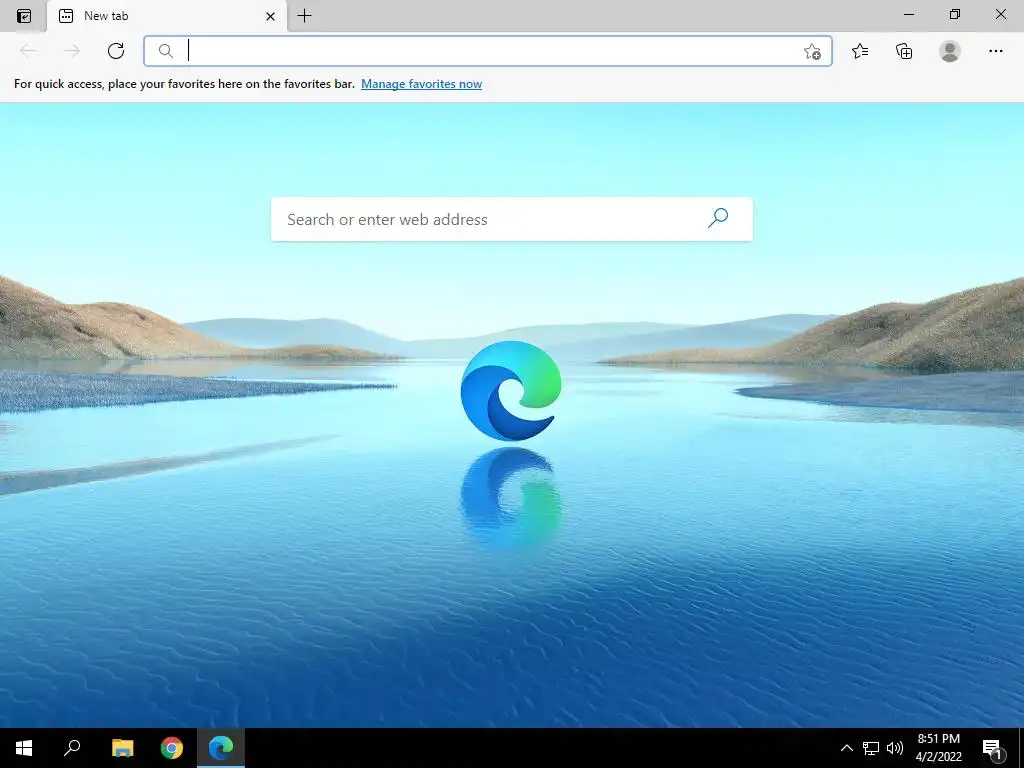Open the user profile icon
This screenshot has width=1024, height=768.
coord(950,51)
